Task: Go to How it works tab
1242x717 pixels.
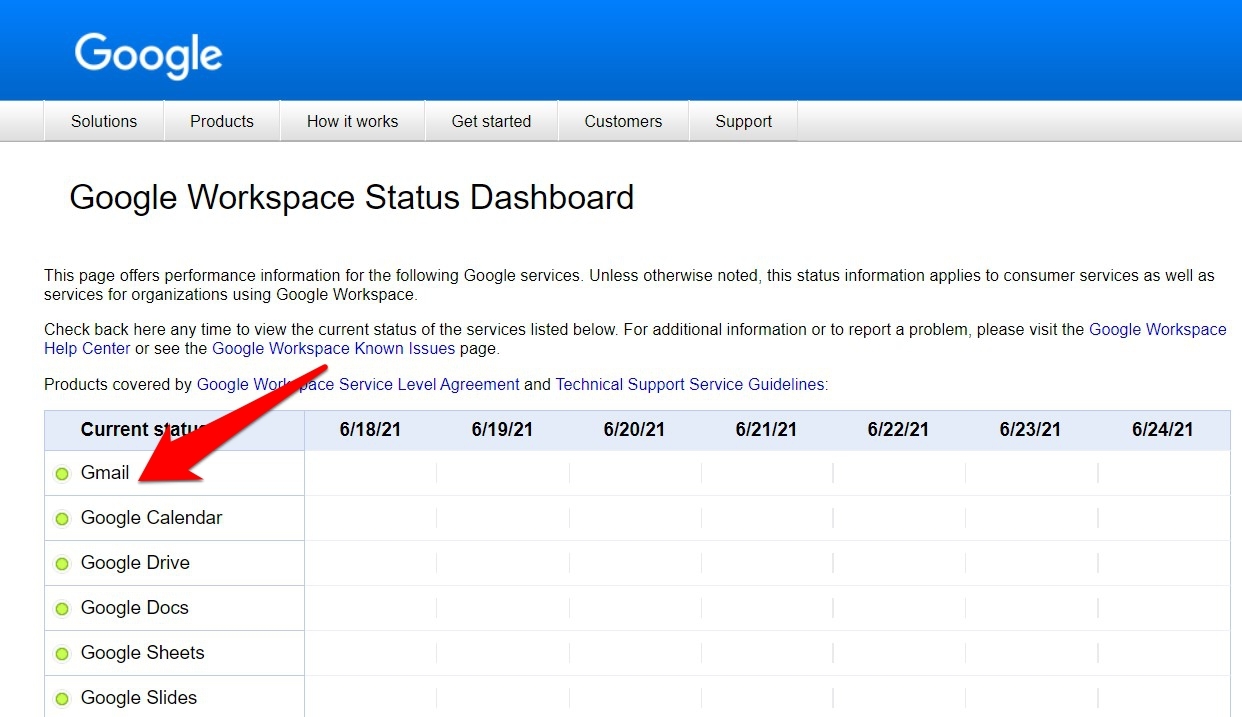Action: coord(352,121)
